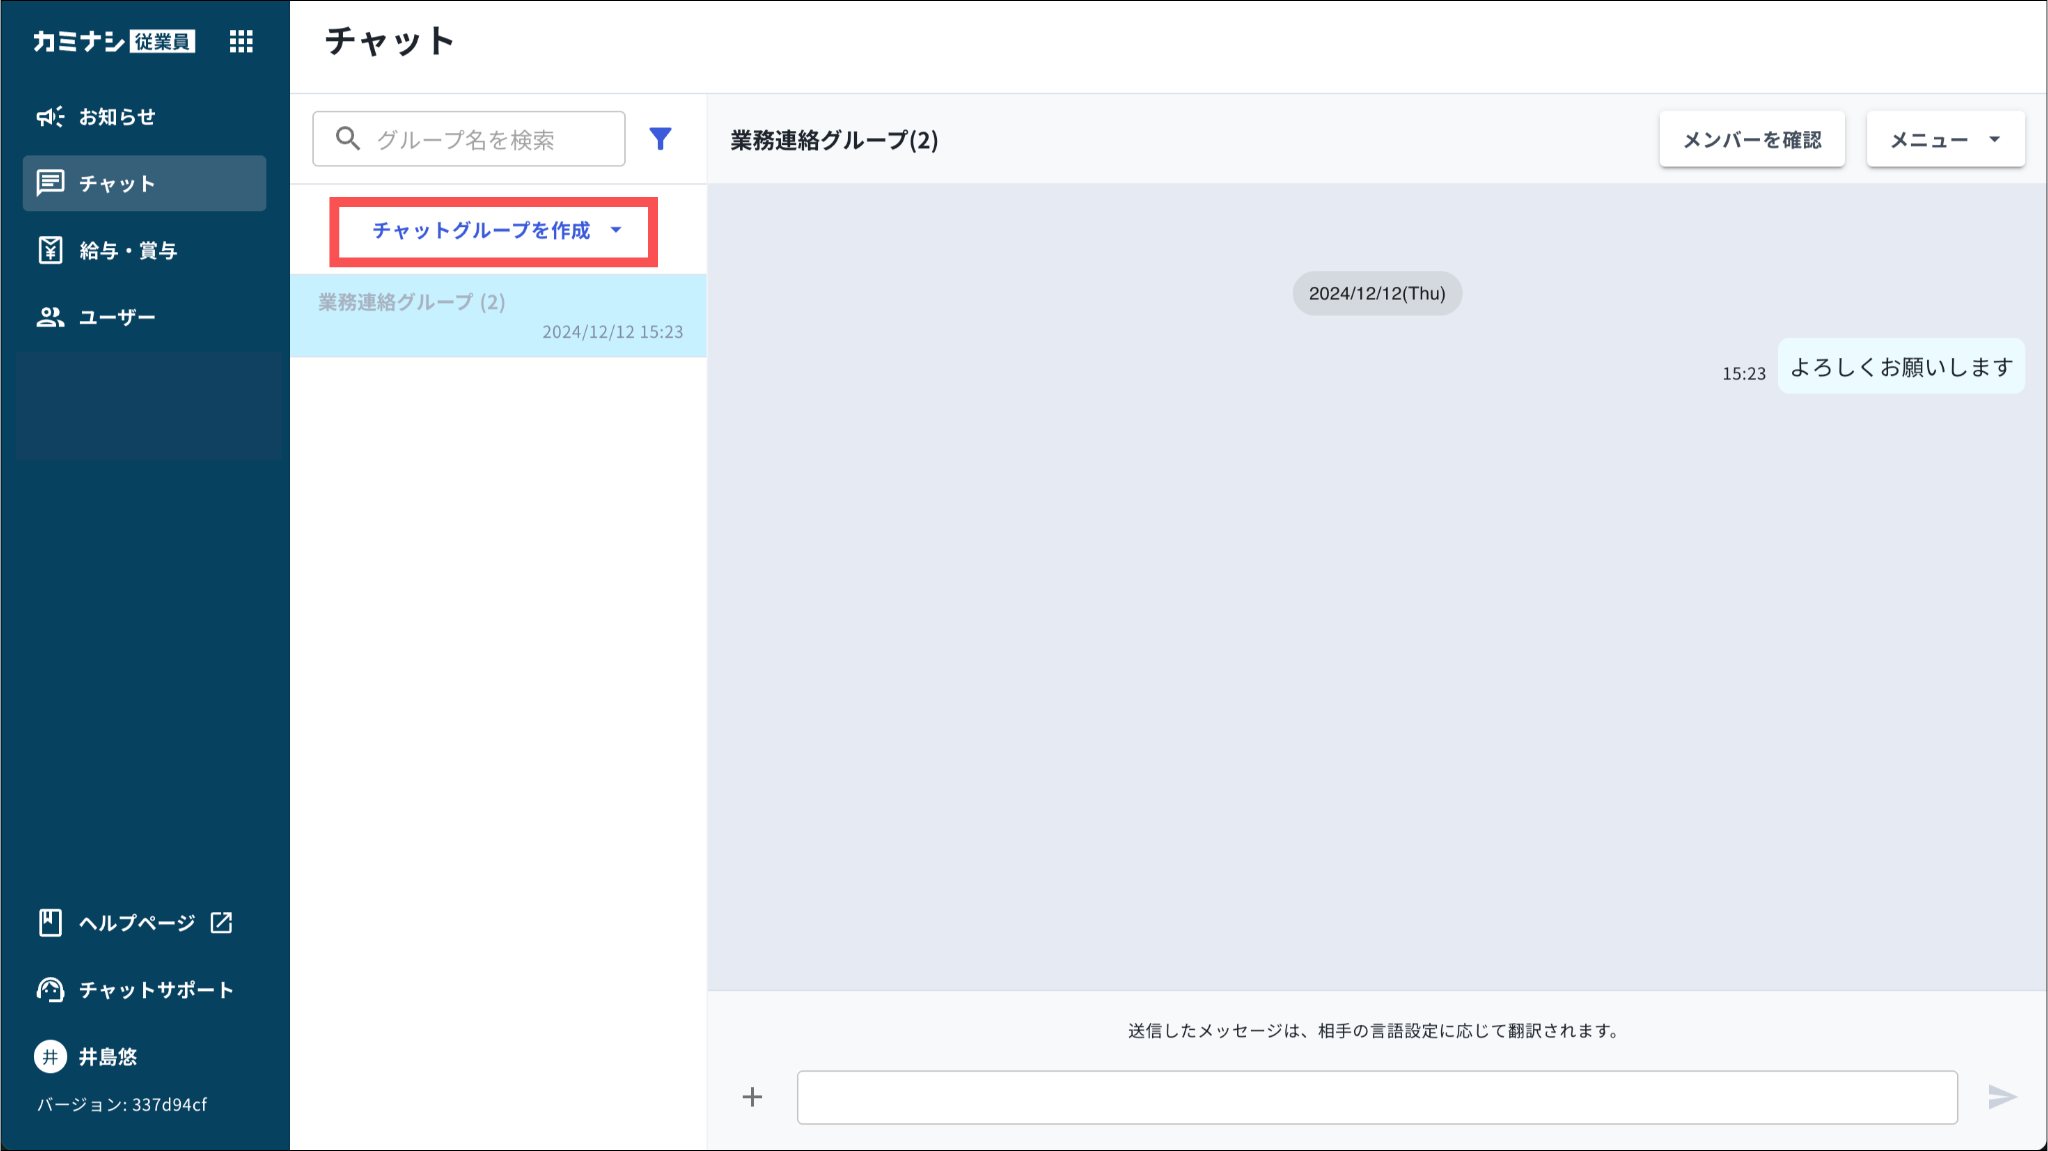Open お知らせ in the sidebar
2048x1151 pixels.
click(117, 117)
